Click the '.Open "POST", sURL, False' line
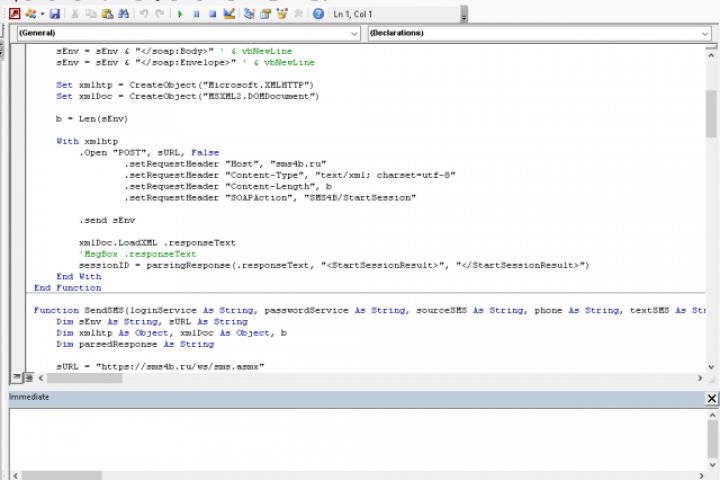The height and width of the screenshot is (480, 720). (149, 152)
